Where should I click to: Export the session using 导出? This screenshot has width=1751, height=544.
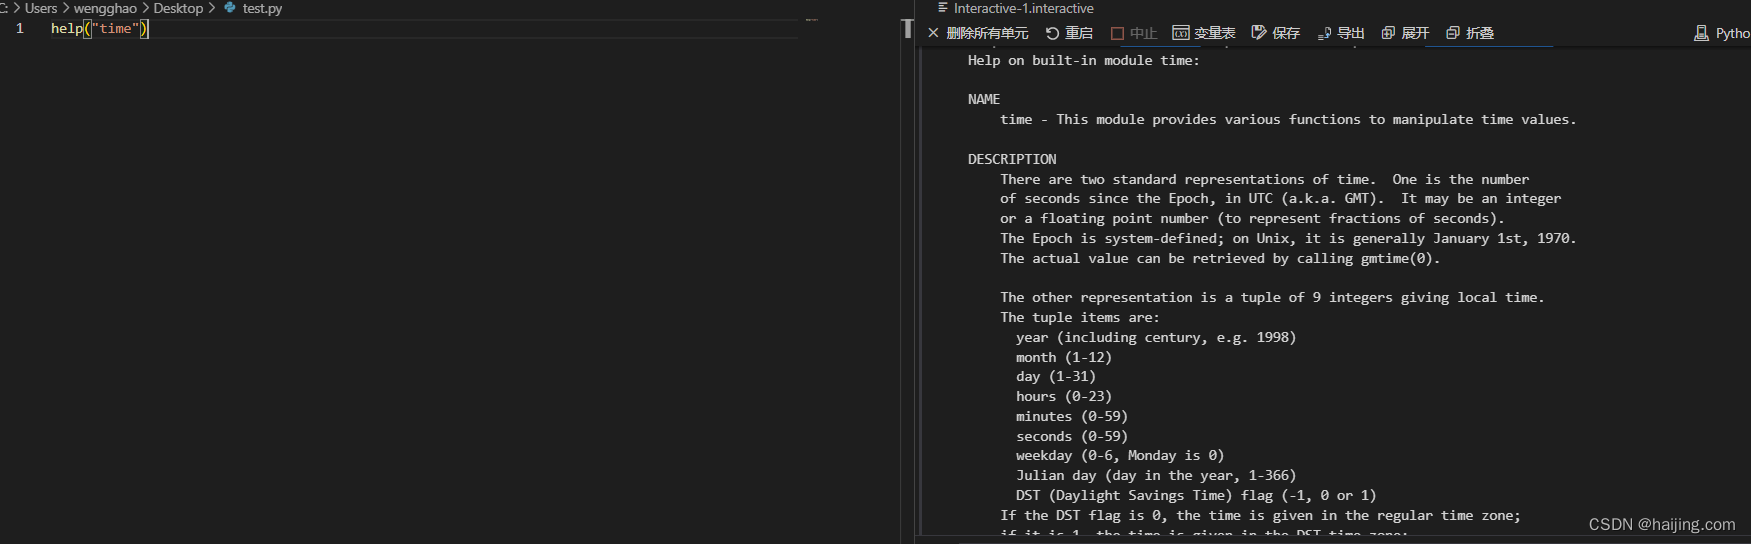(1341, 33)
